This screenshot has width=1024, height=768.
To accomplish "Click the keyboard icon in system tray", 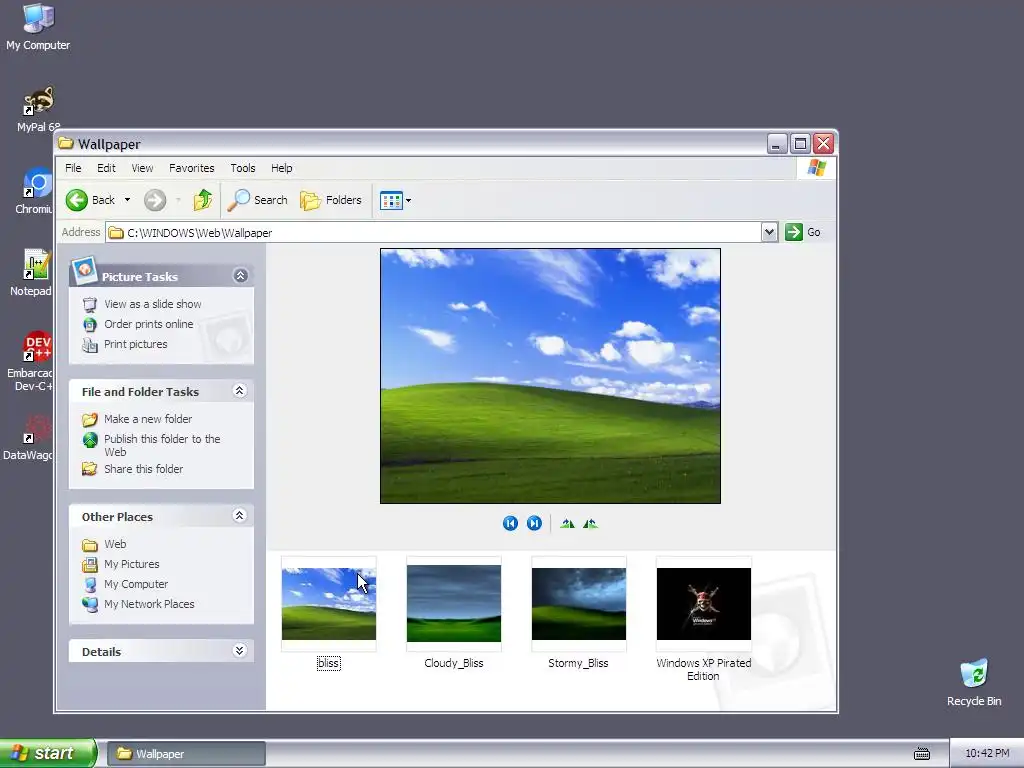I will (x=921, y=754).
